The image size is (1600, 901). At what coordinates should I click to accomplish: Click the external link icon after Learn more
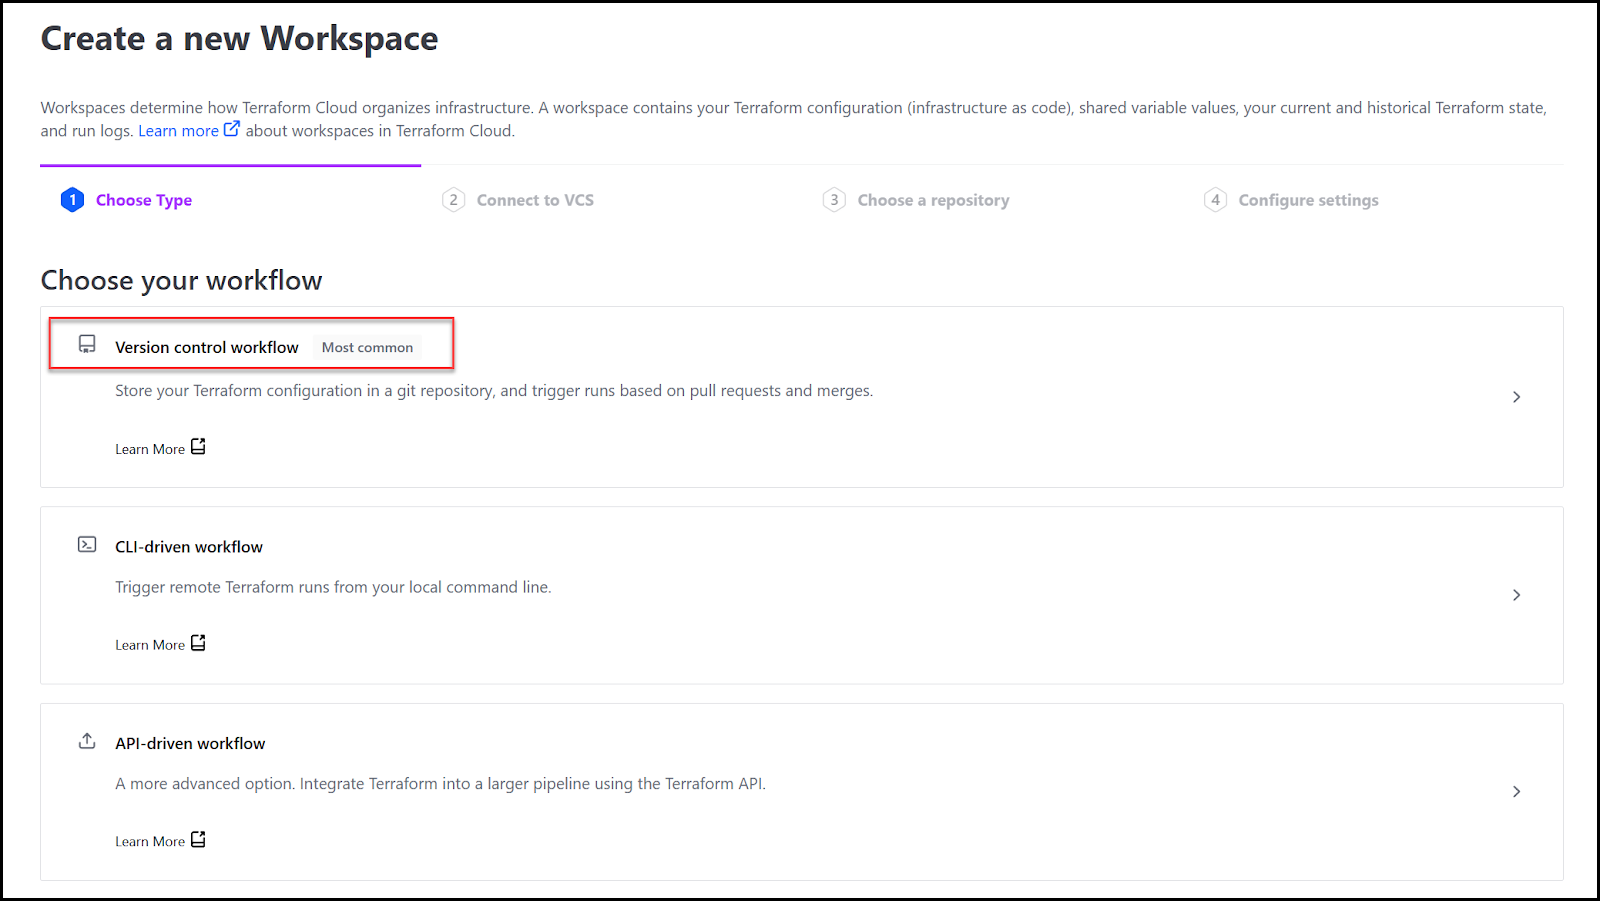point(232,128)
